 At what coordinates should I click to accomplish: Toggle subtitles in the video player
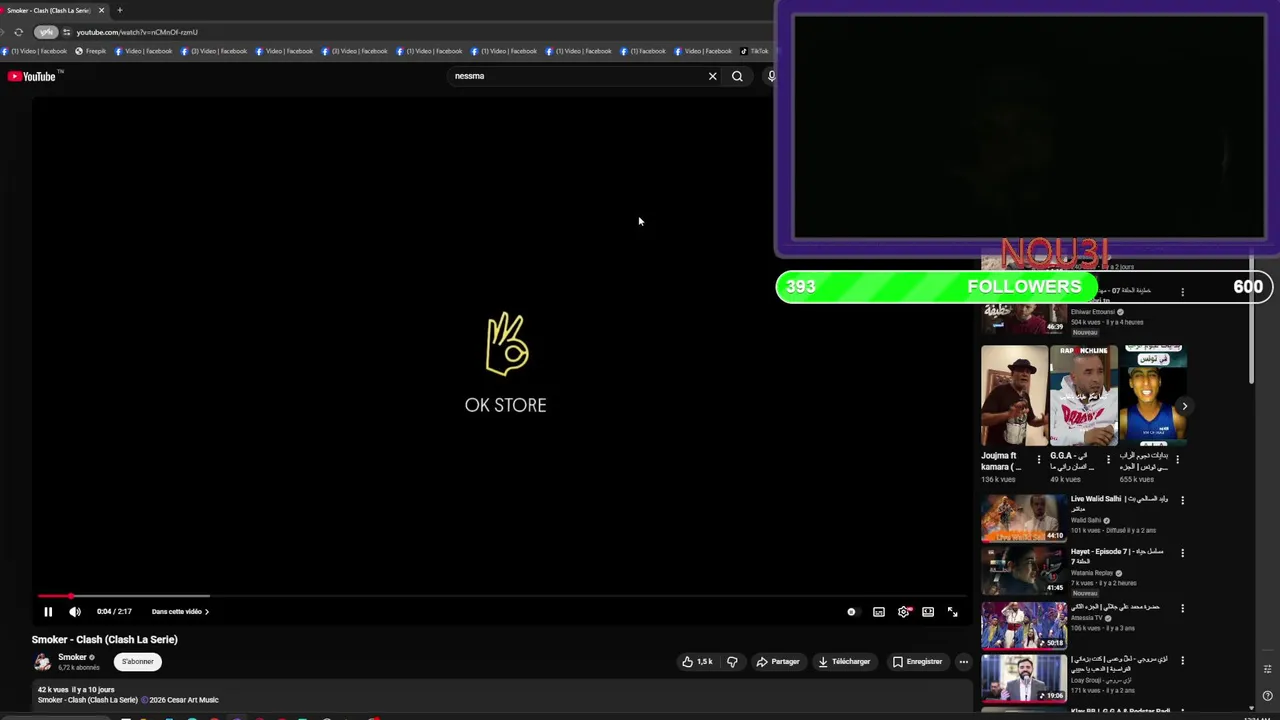click(879, 612)
